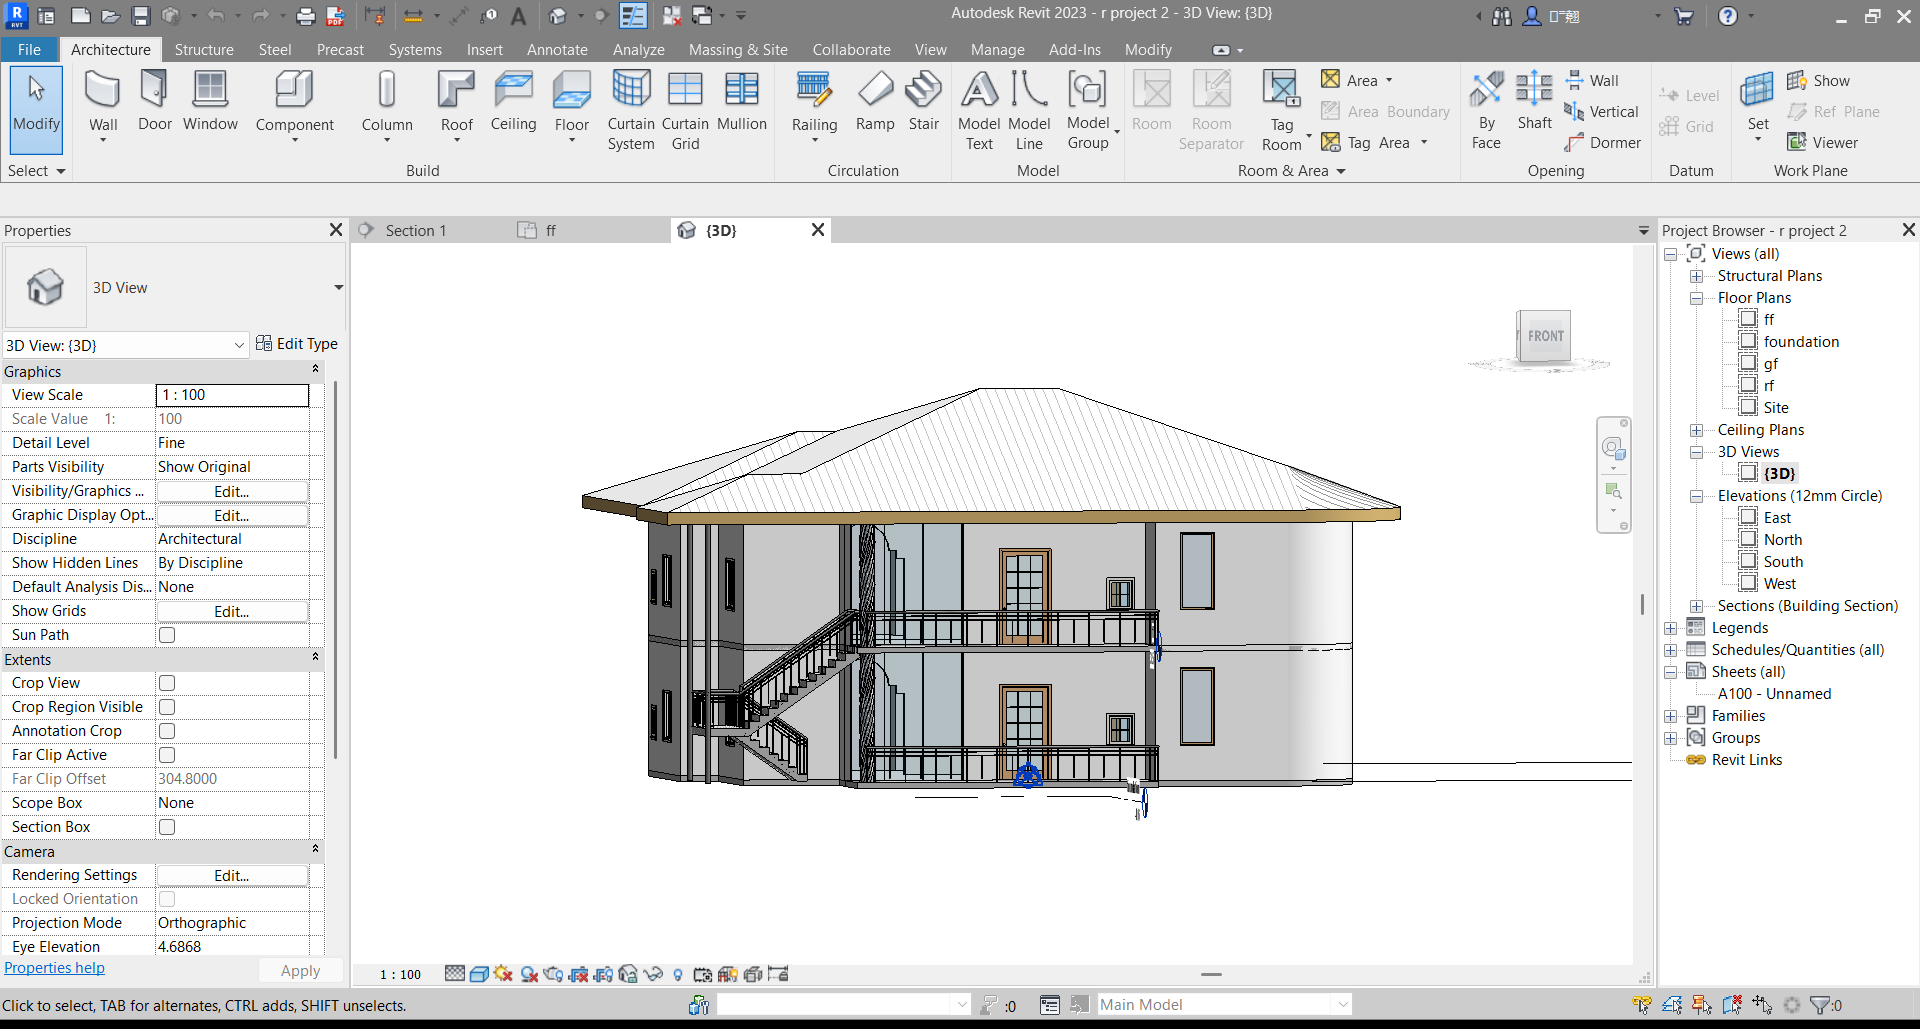The height and width of the screenshot is (1029, 1920).
Task: Expand the Families node
Action: pyautogui.click(x=1670, y=716)
